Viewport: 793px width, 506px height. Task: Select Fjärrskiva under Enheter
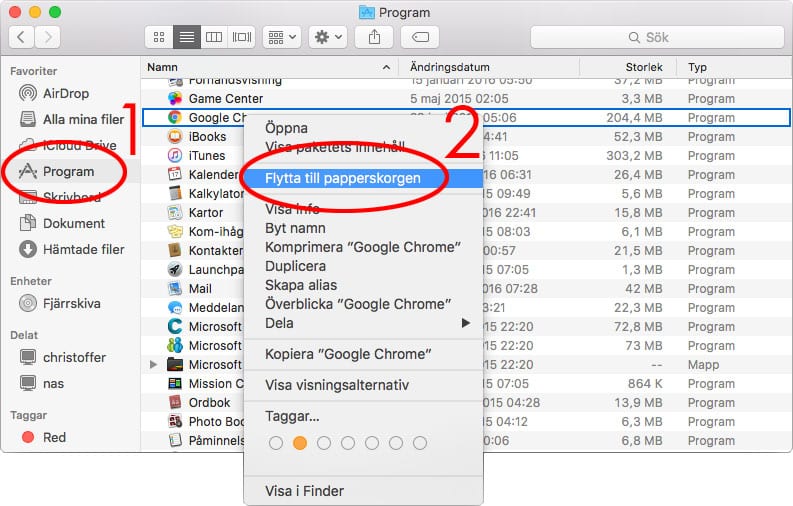click(x=60, y=303)
